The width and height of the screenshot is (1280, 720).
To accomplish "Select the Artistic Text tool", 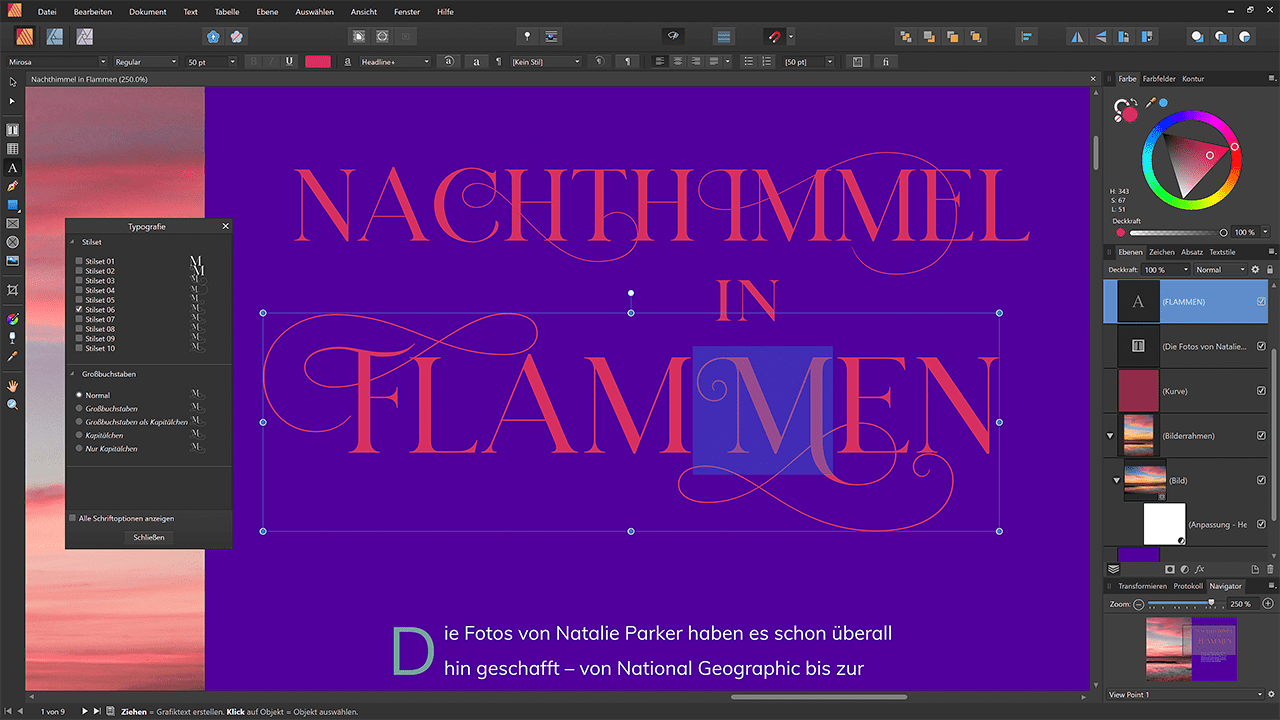I will (x=13, y=167).
